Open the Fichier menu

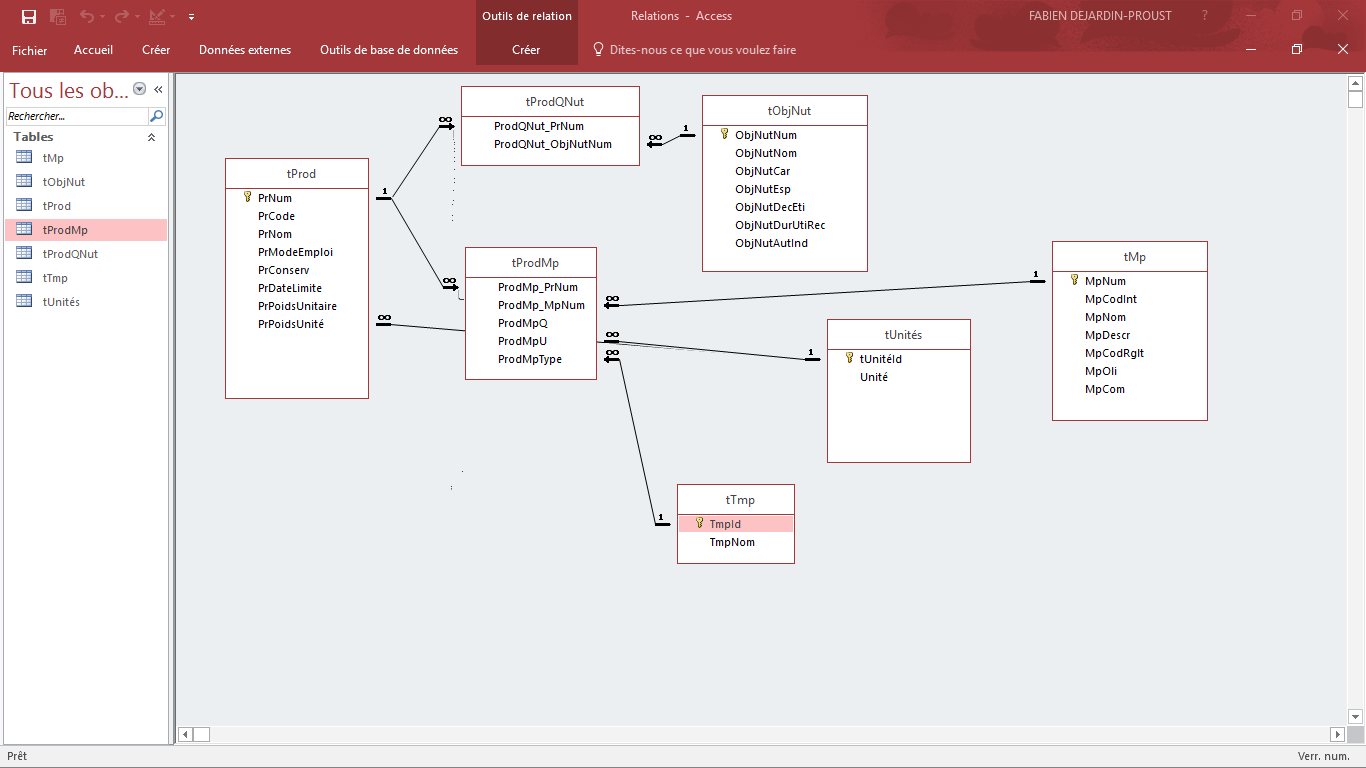30,50
